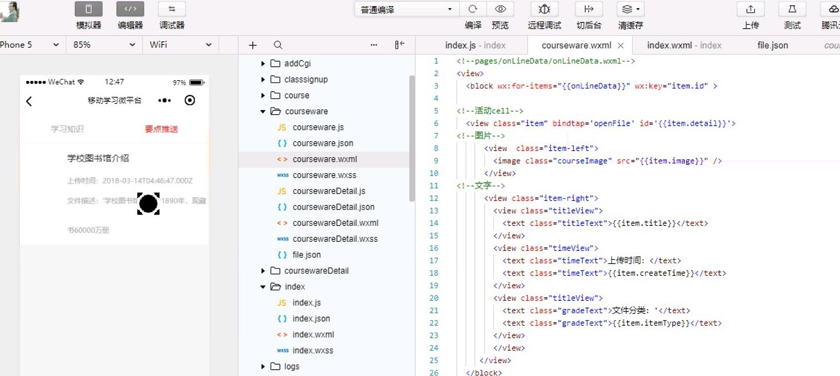Open the clear cache layers dropdown
Image resolution: width=840 pixels, height=376 pixels.
[x=631, y=9]
